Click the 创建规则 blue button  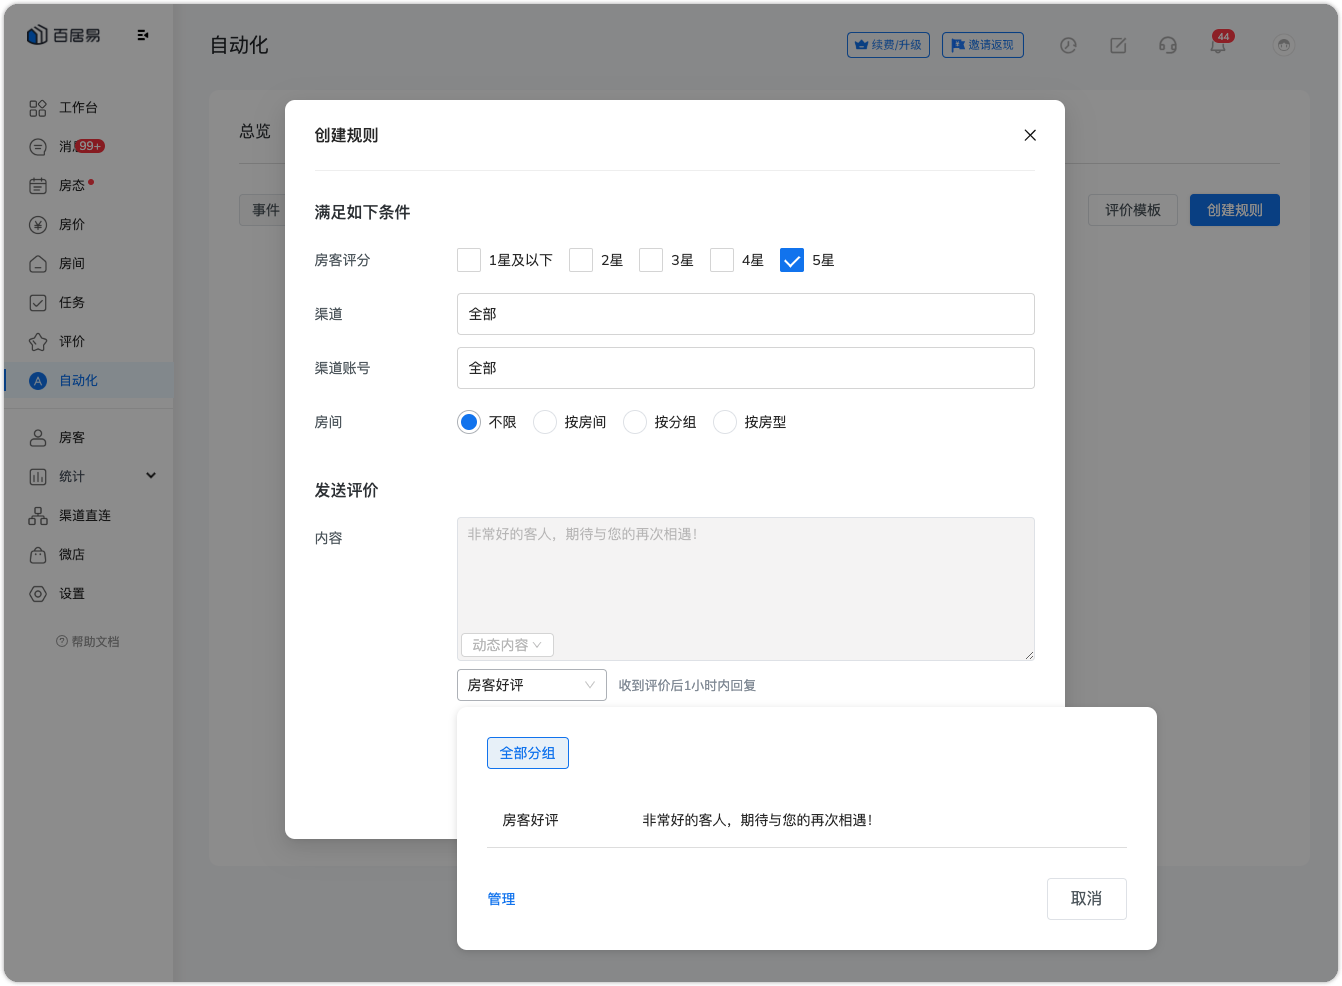coord(1235,210)
